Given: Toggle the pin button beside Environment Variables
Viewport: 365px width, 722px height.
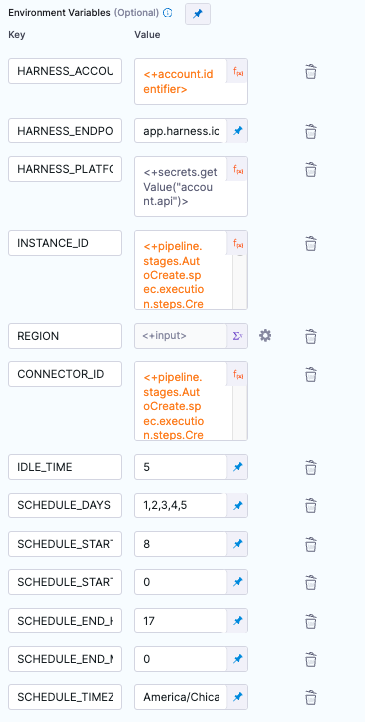Looking at the screenshot, I should point(198,14).
